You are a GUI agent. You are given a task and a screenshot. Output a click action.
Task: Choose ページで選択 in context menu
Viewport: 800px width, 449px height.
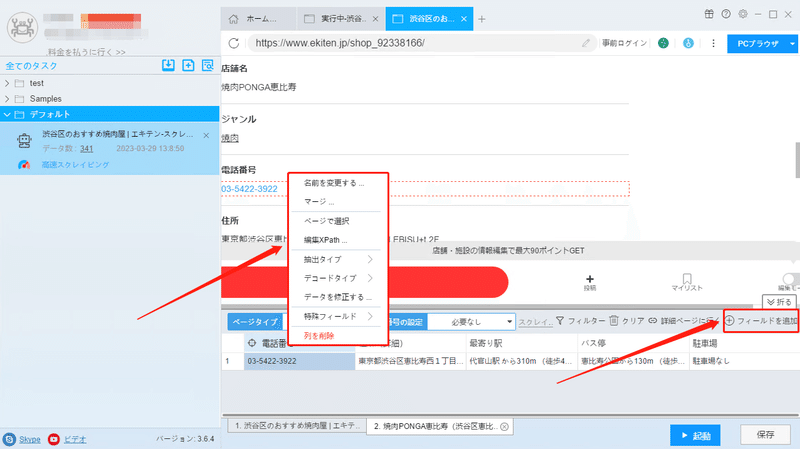pyautogui.click(x=327, y=221)
